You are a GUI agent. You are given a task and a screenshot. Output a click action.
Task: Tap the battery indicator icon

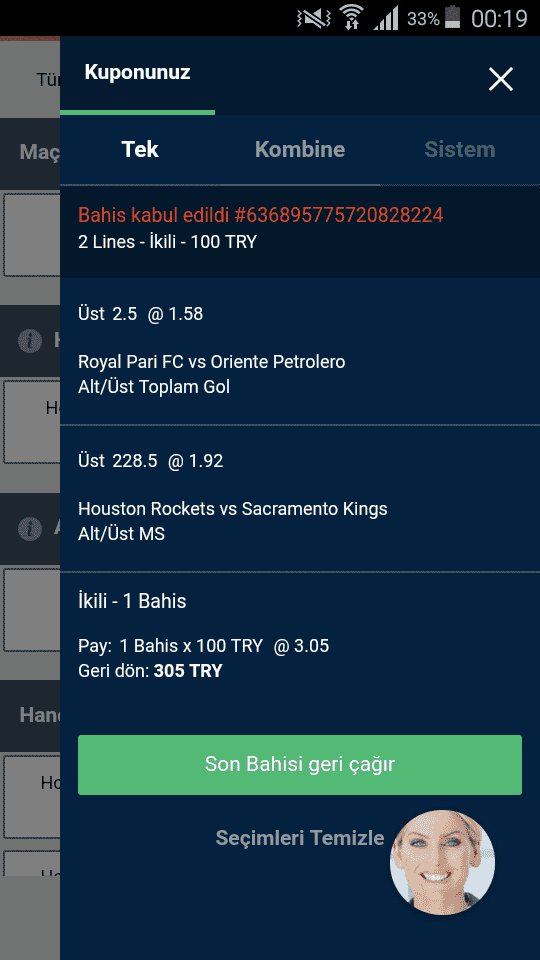coord(452,17)
